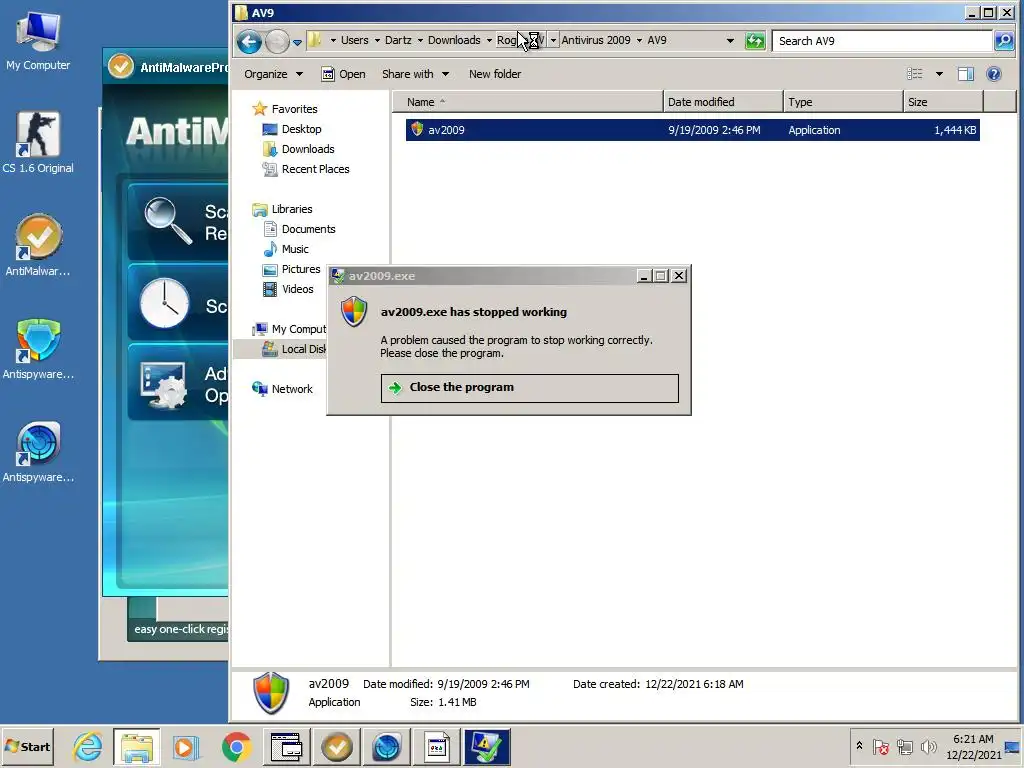Click the gear options icon in AntiMalwarePro
Image resolution: width=1024 pixels, height=768 pixels.
click(x=163, y=385)
